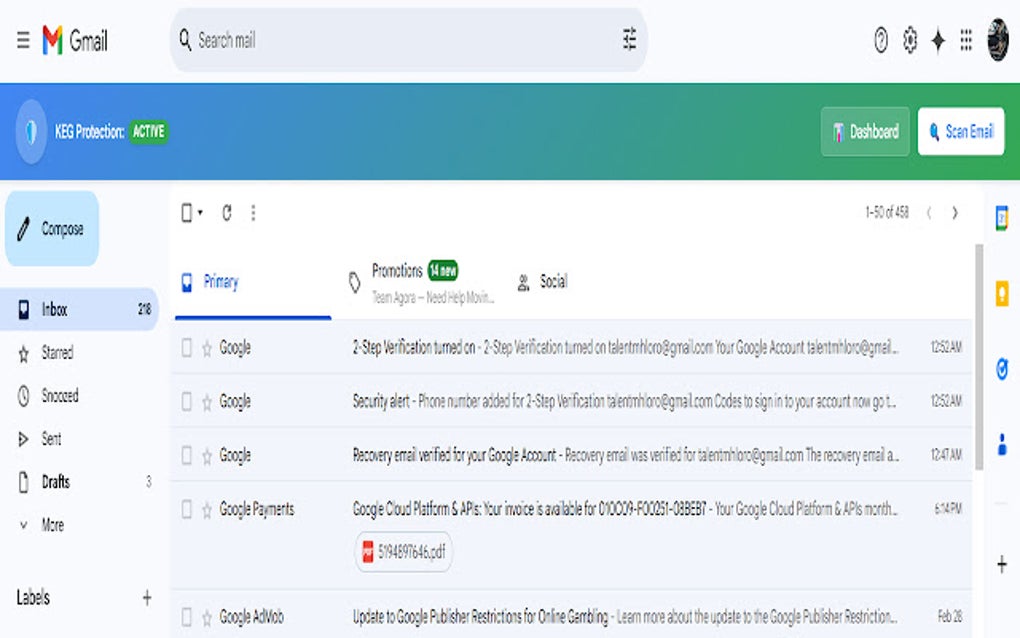The image size is (1020, 638).
Task: Open the Google apps launcher grid
Action: (x=966, y=40)
